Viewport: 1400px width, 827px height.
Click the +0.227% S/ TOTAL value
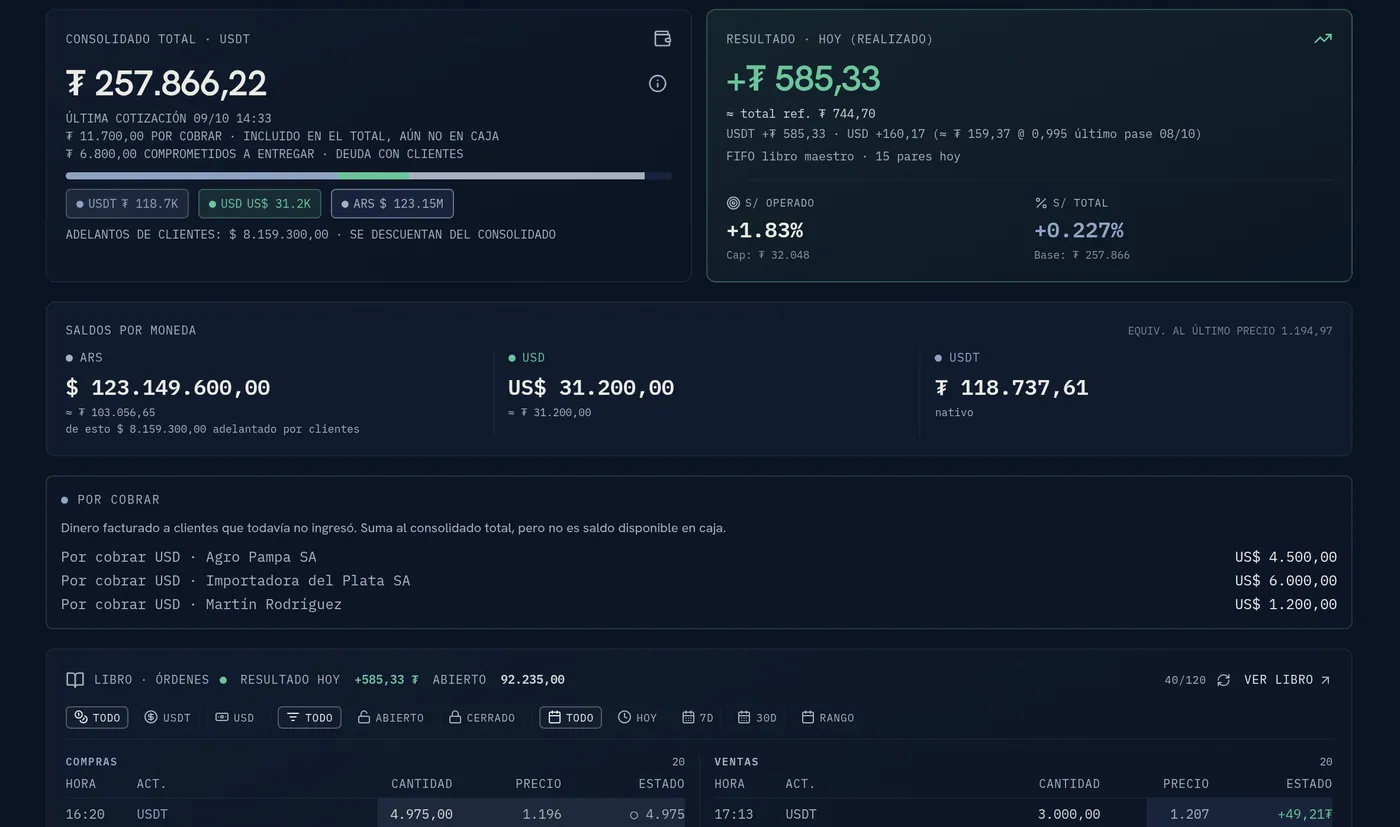coord(1079,231)
